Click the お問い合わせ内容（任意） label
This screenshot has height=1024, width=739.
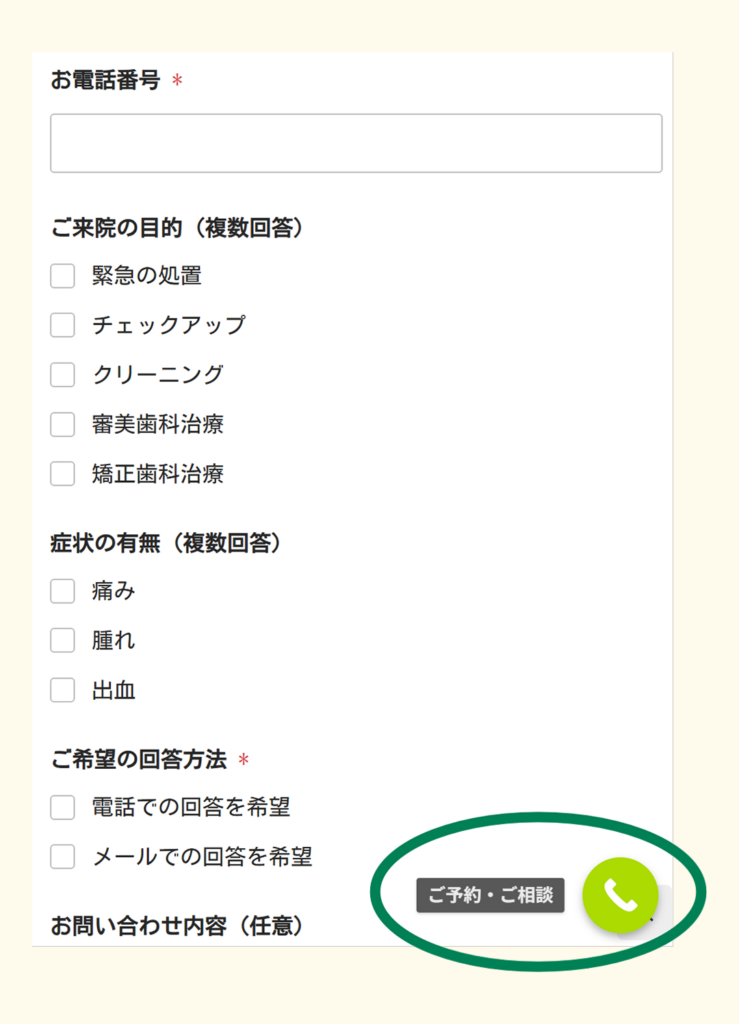click(x=177, y=926)
